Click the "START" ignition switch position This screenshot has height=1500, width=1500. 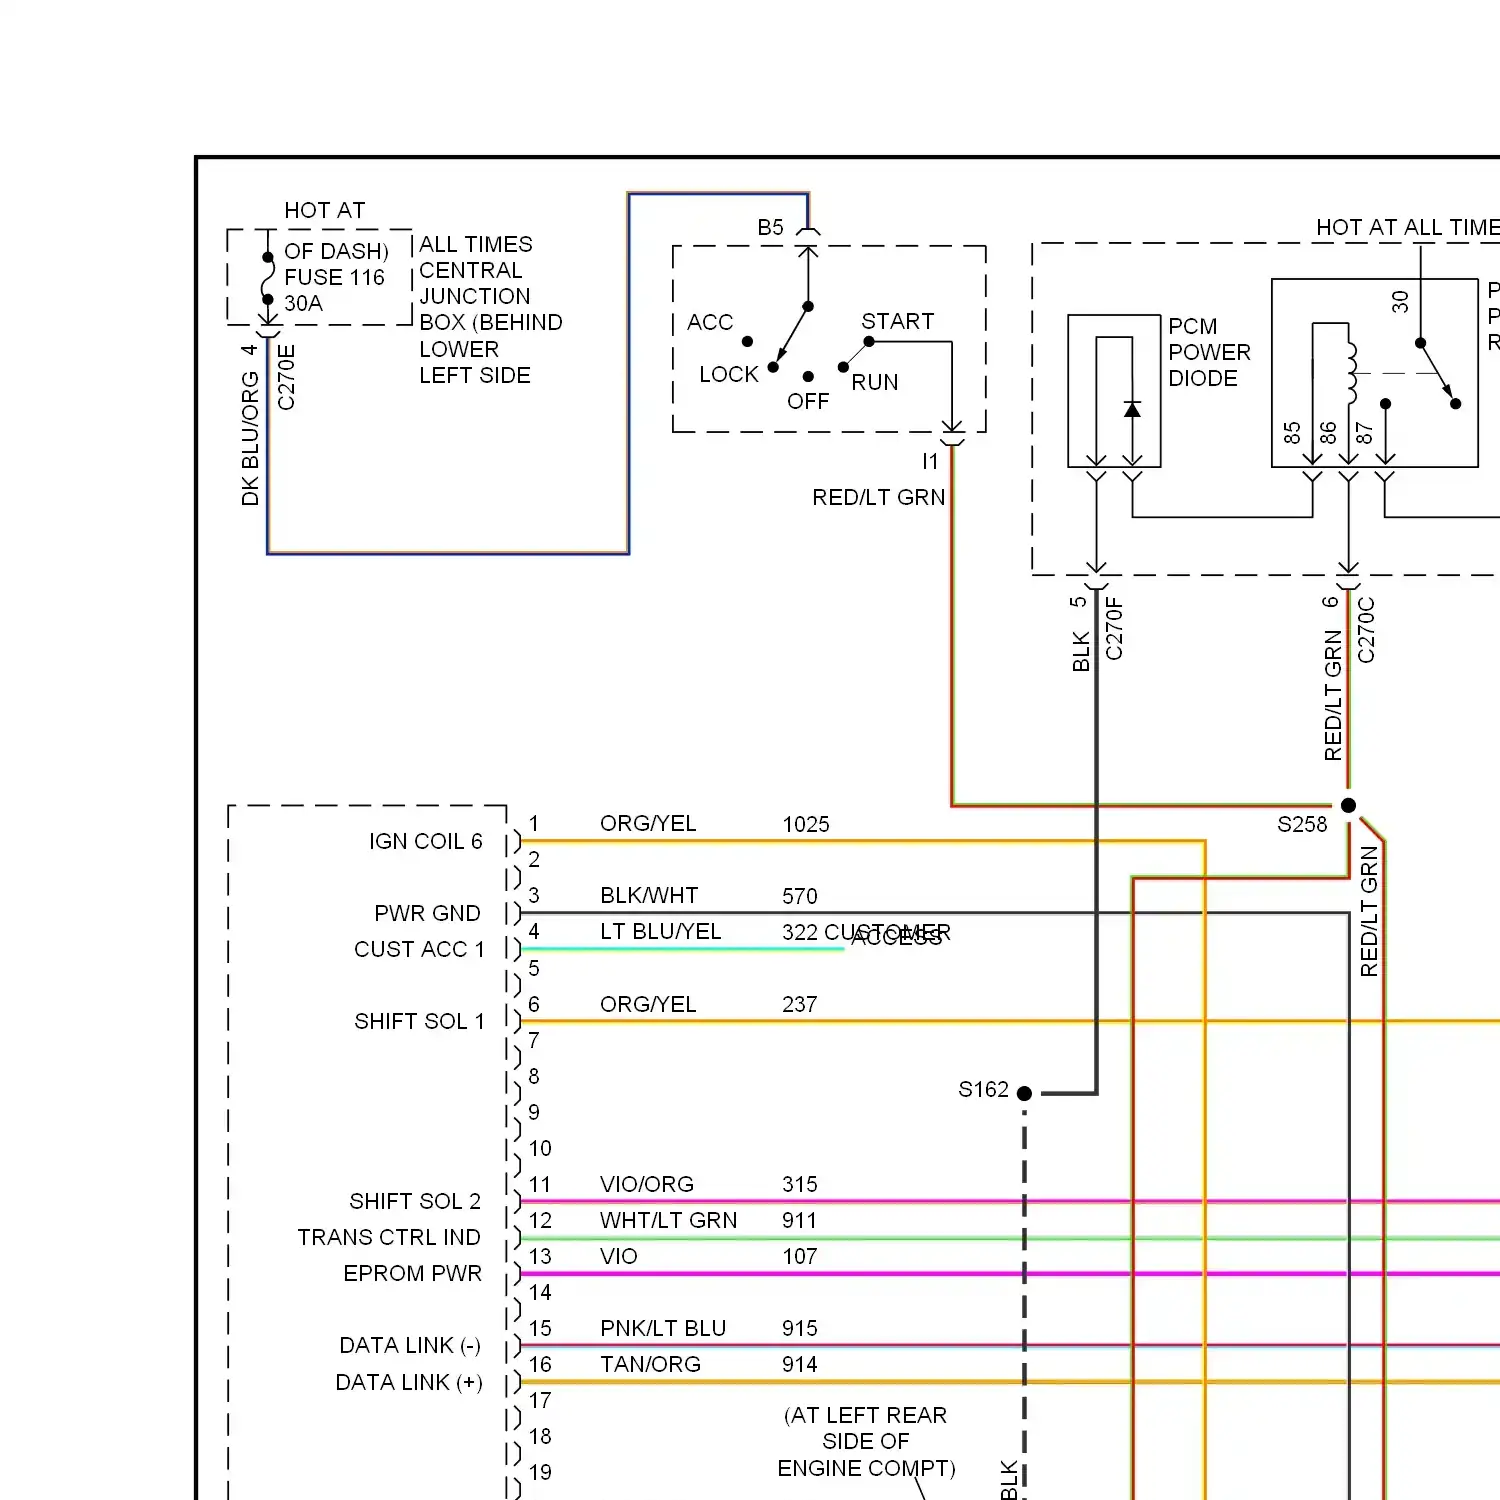pos(897,321)
